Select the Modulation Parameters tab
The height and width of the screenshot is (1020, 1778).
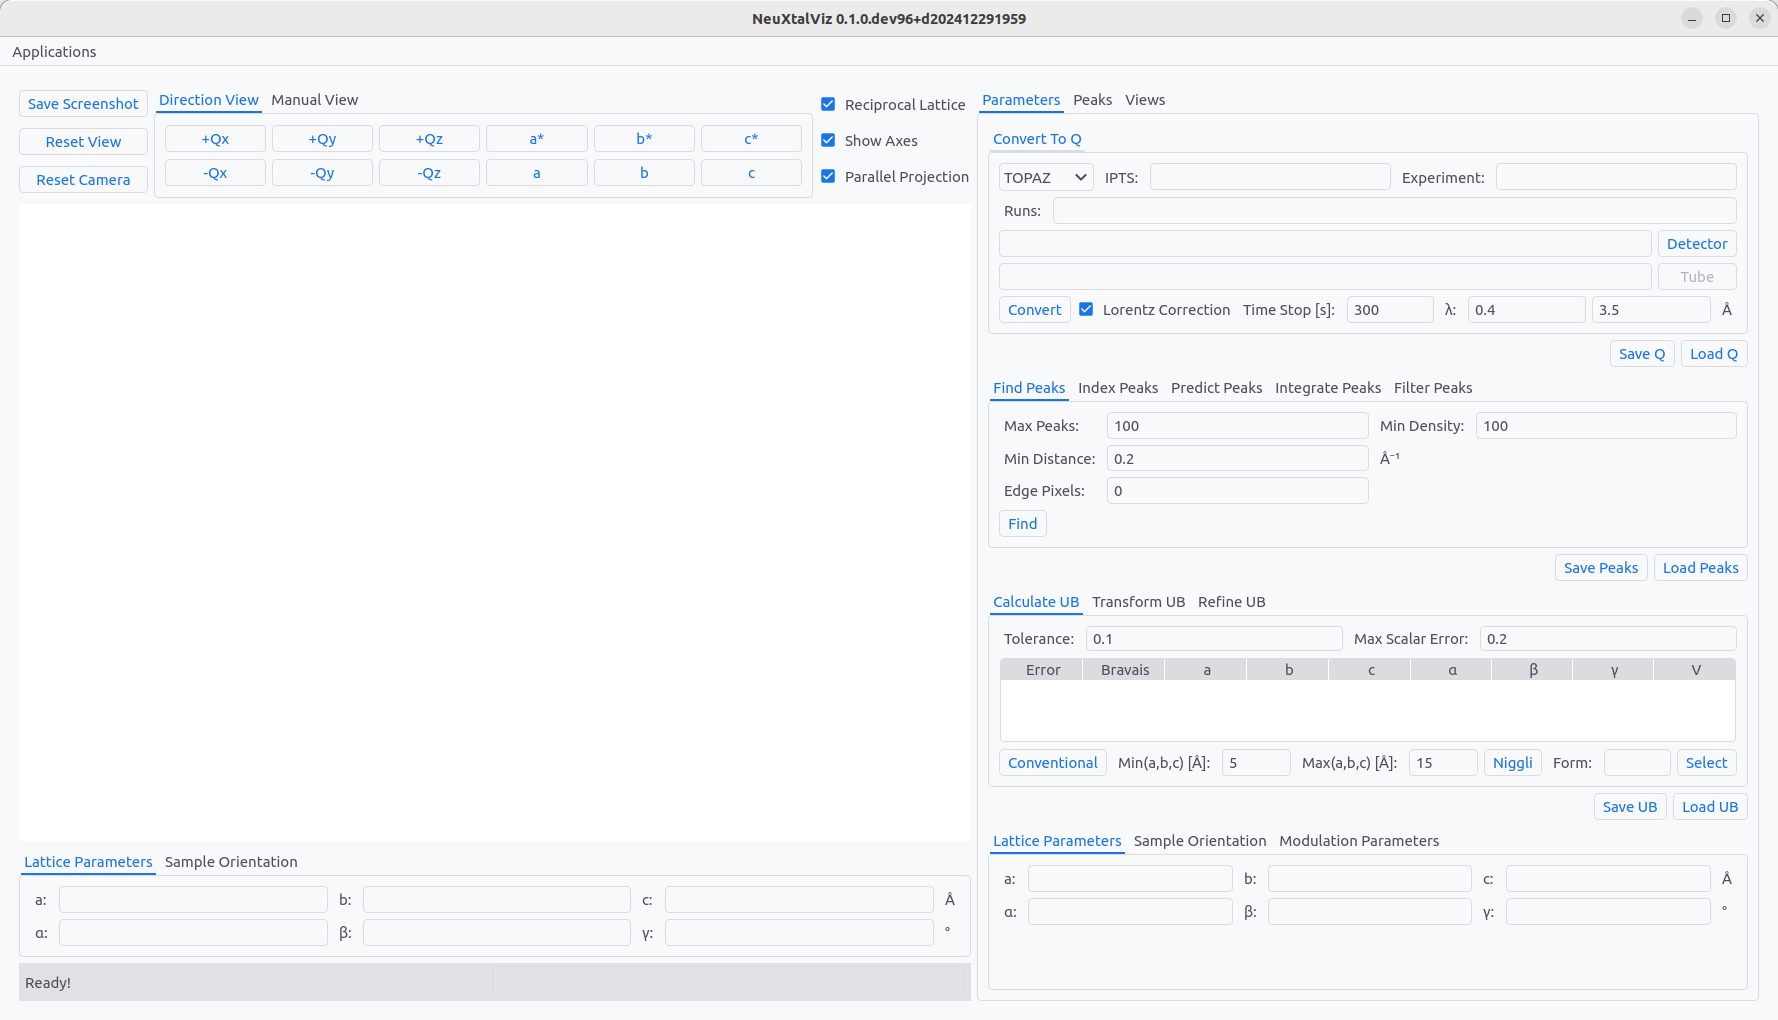tap(1358, 841)
